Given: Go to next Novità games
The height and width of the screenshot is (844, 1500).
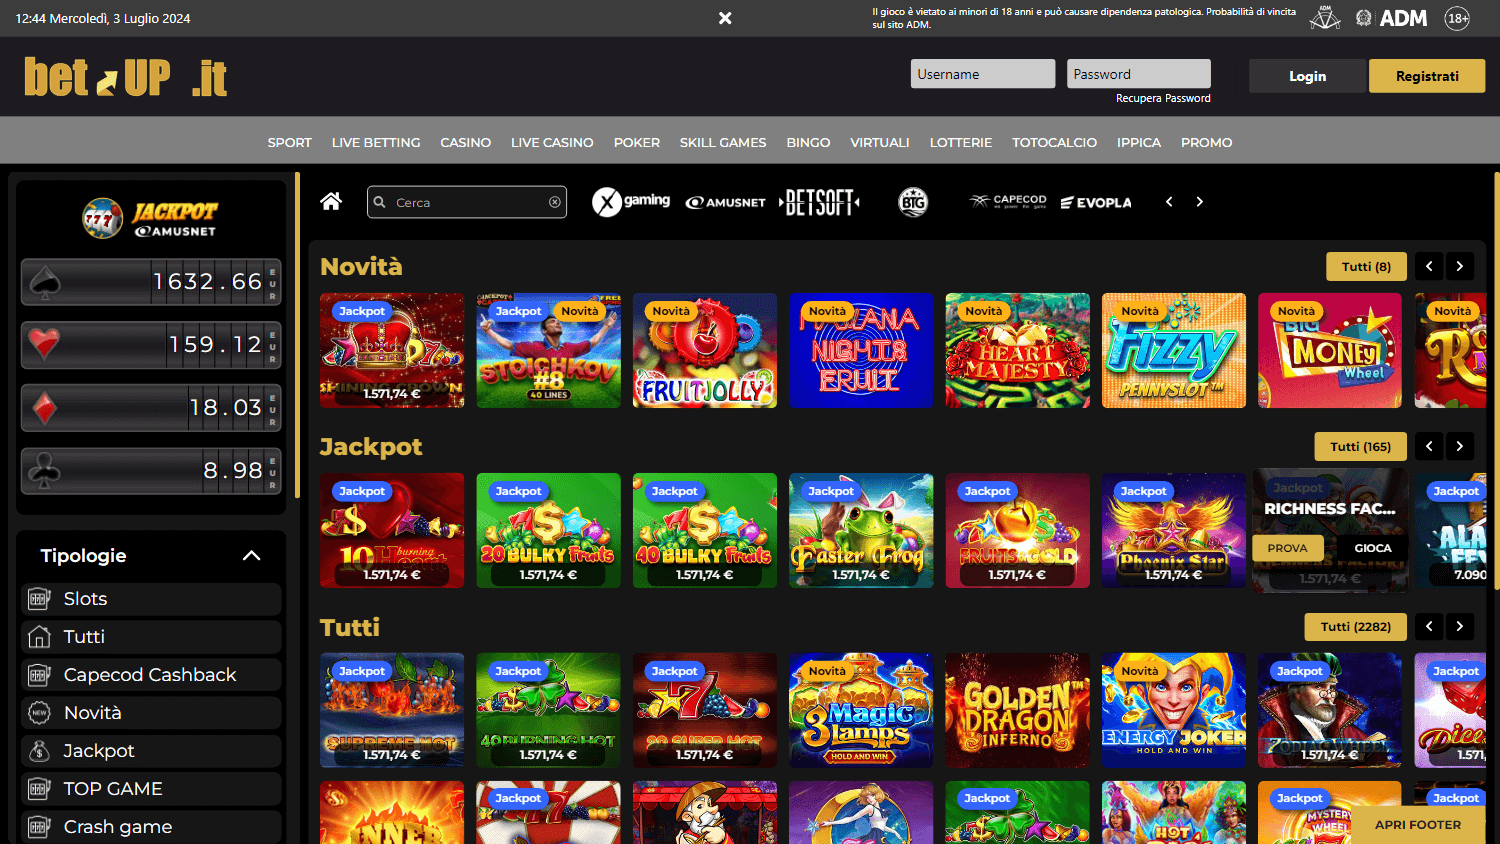Looking at the screenshot, I should pyautogui.click(x=1460, y=266).
